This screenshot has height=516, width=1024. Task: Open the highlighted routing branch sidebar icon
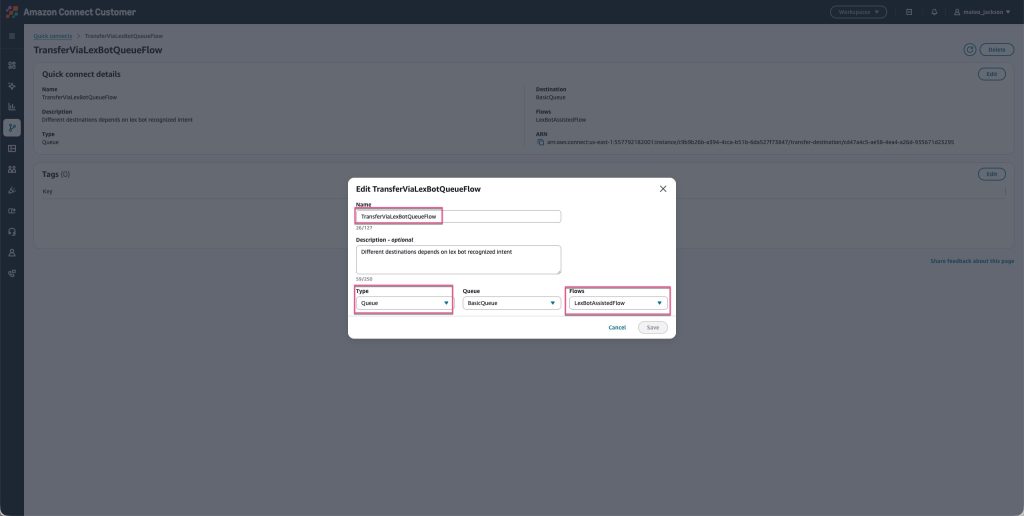coord(12,127)
